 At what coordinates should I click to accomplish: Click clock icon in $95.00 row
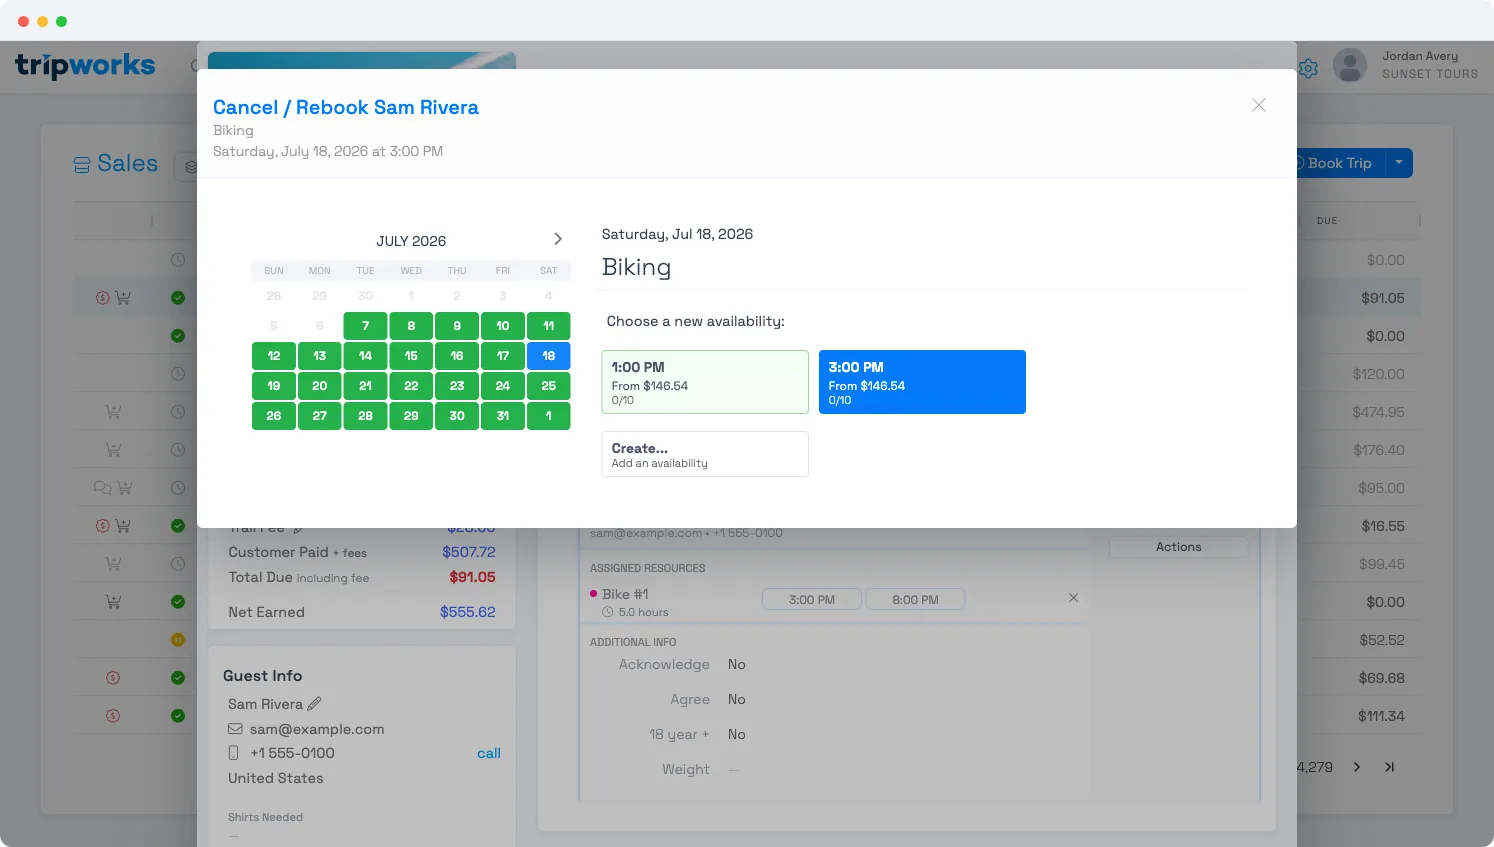pyautogui.click(x=178, y=488)
